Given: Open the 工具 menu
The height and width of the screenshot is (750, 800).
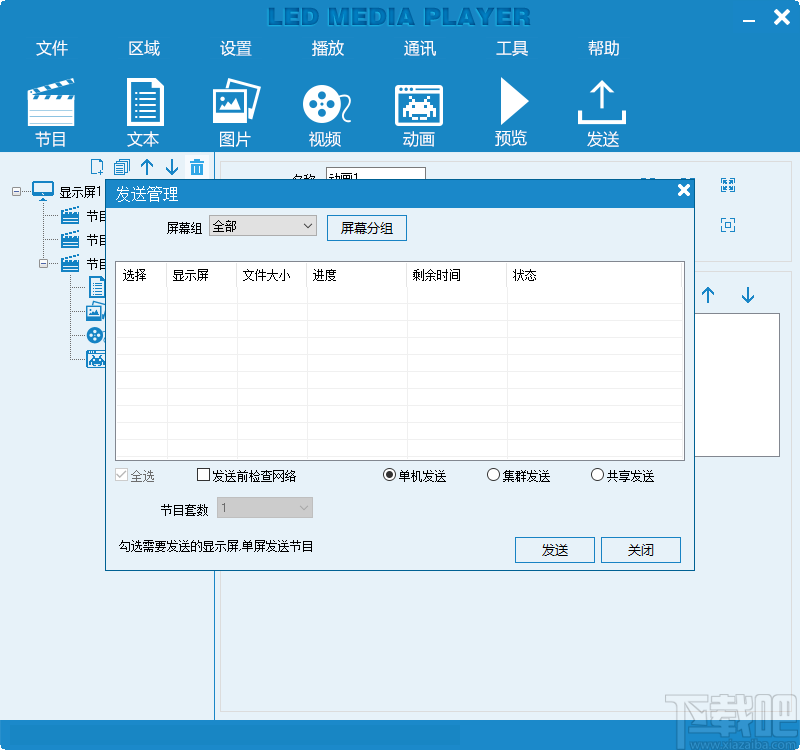Looking at the screenshot, I should 511,47.
